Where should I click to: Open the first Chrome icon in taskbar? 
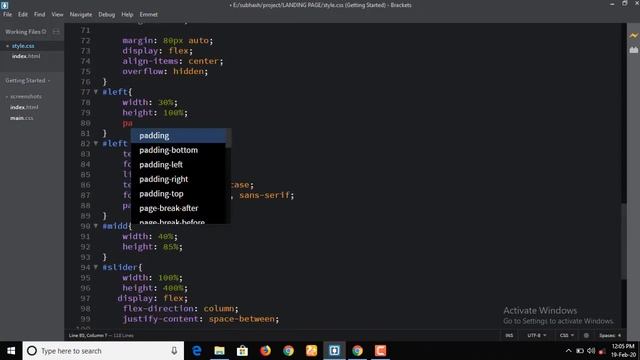pos(289,351)
